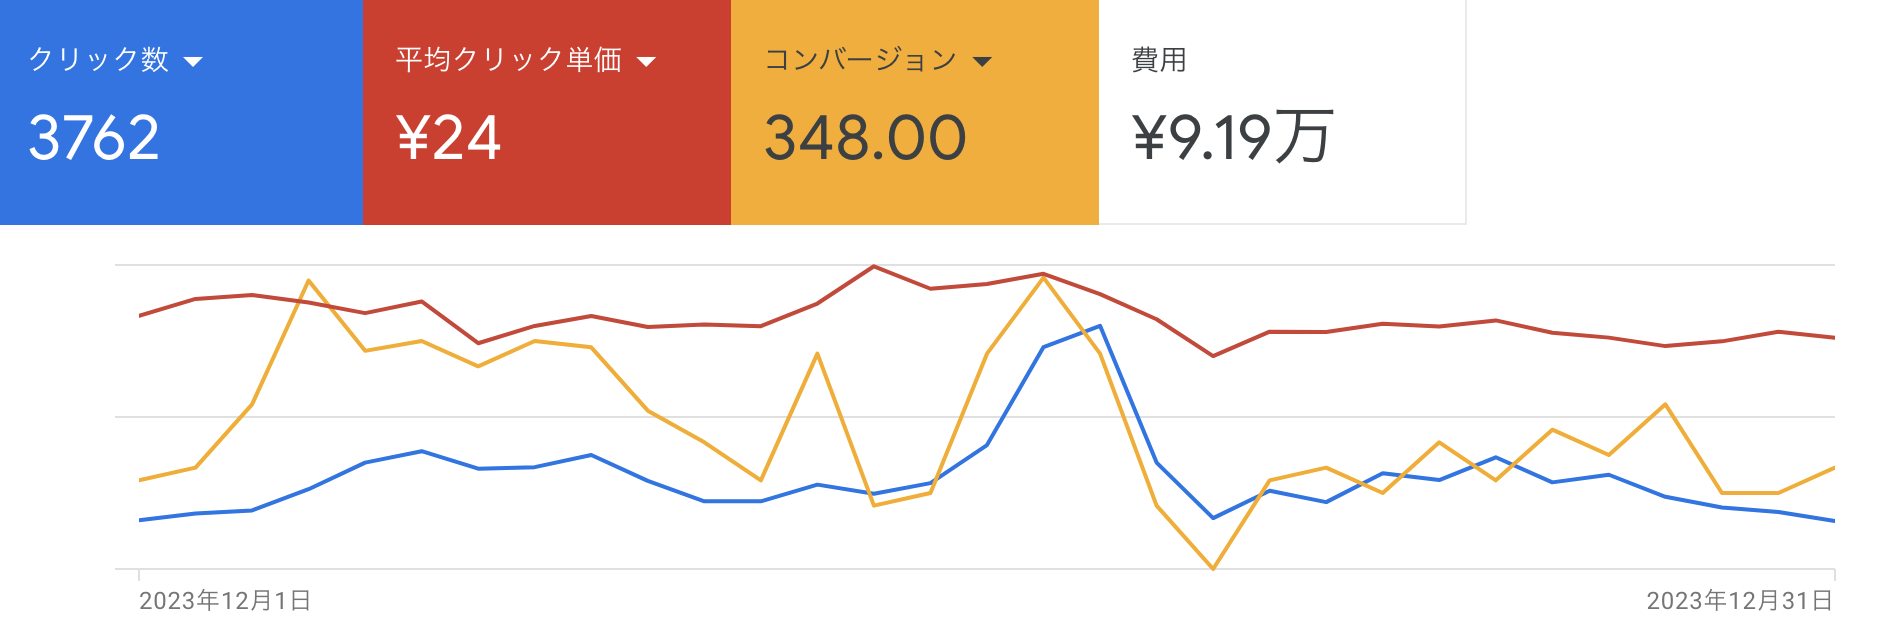Click the blue line's highest peak
This screenshot has width=1894, height=644.
(x=1100, y=326)
